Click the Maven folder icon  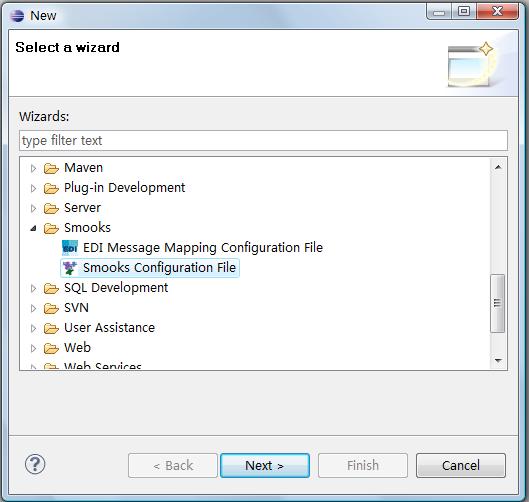(x=51, y=168)
